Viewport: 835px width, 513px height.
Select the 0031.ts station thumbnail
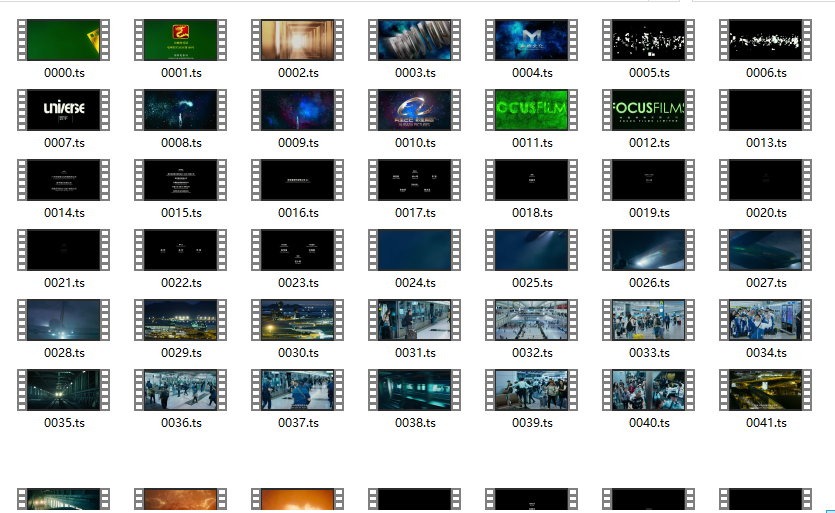tap(414, 320)
